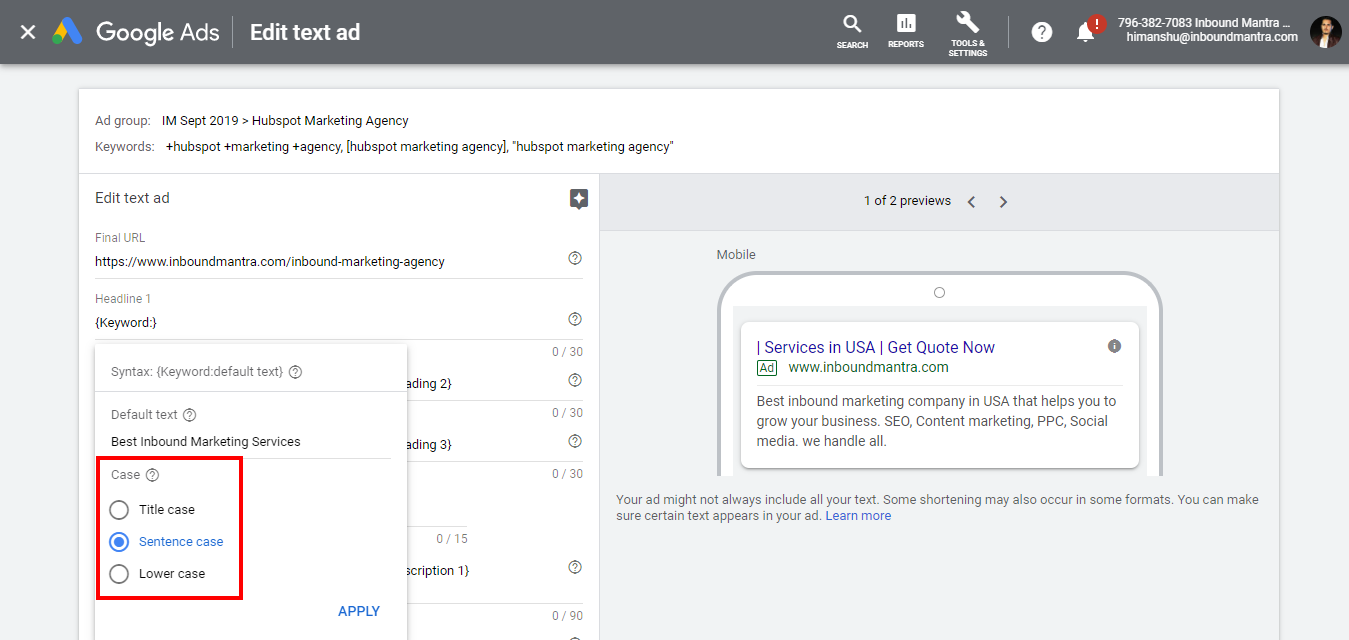Show help for Default text
Viewport: 1349px width, 640px height.
[x=190, y=415]
